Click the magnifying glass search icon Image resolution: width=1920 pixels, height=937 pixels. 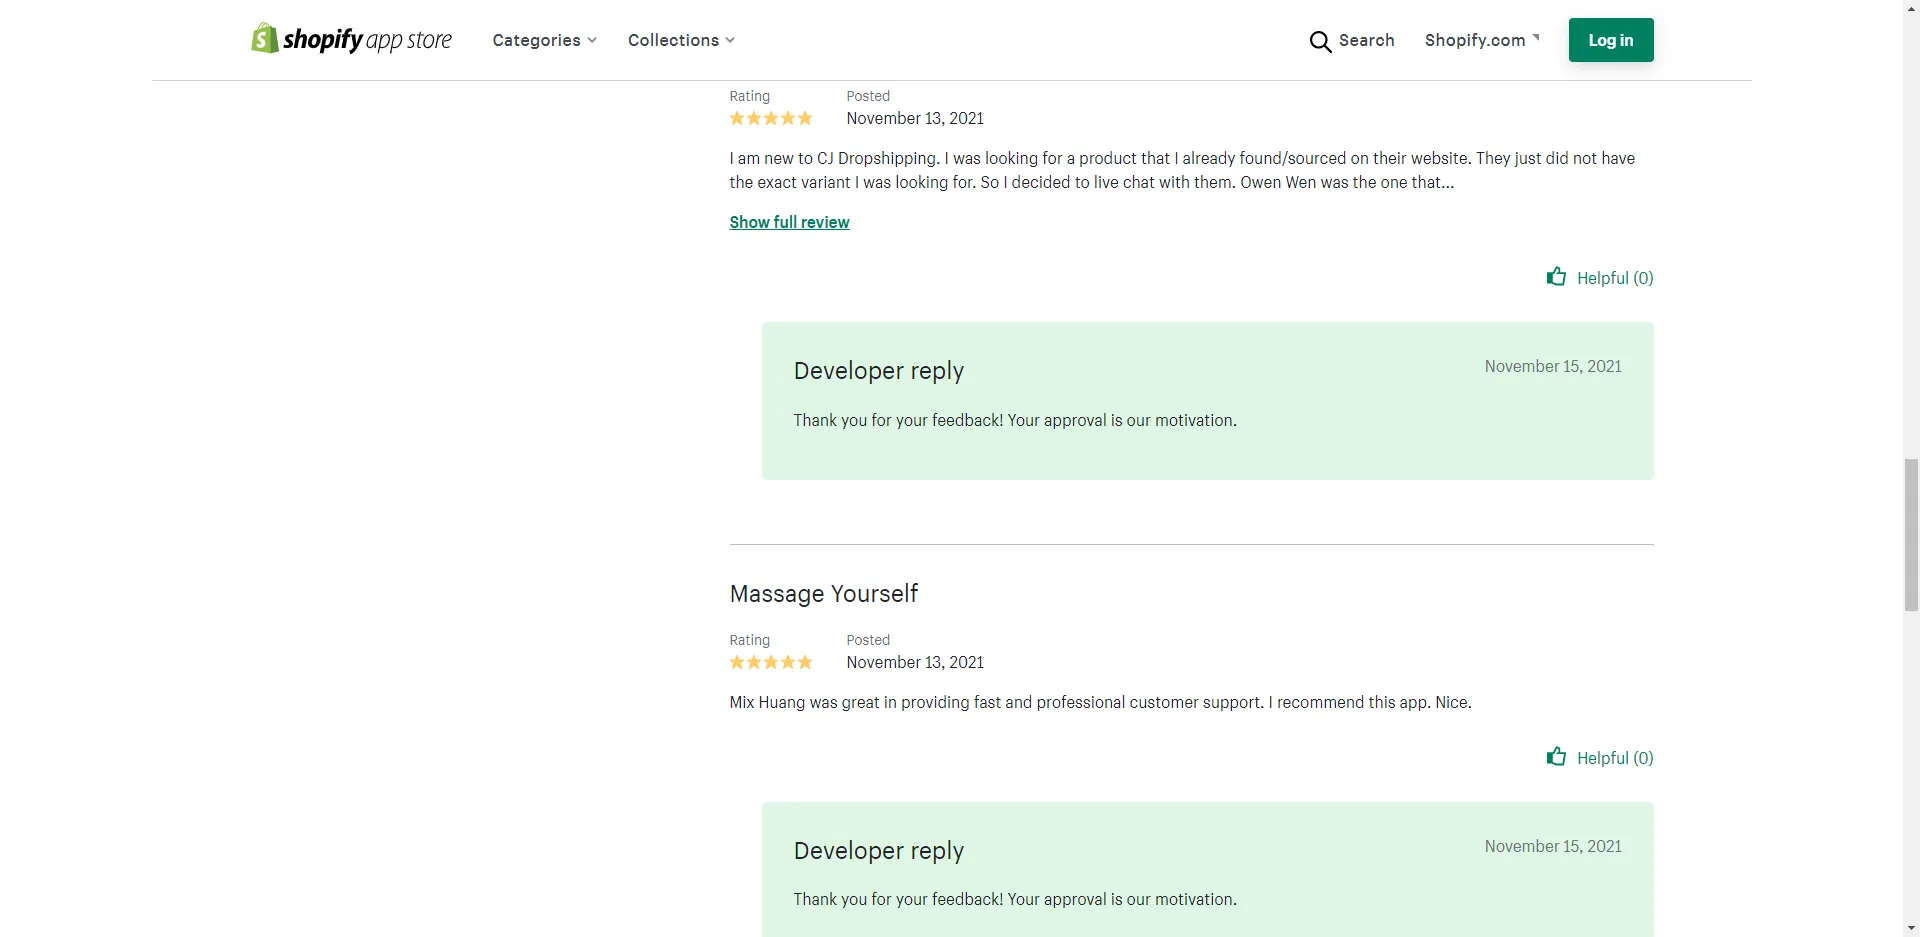coord(1320,41)
